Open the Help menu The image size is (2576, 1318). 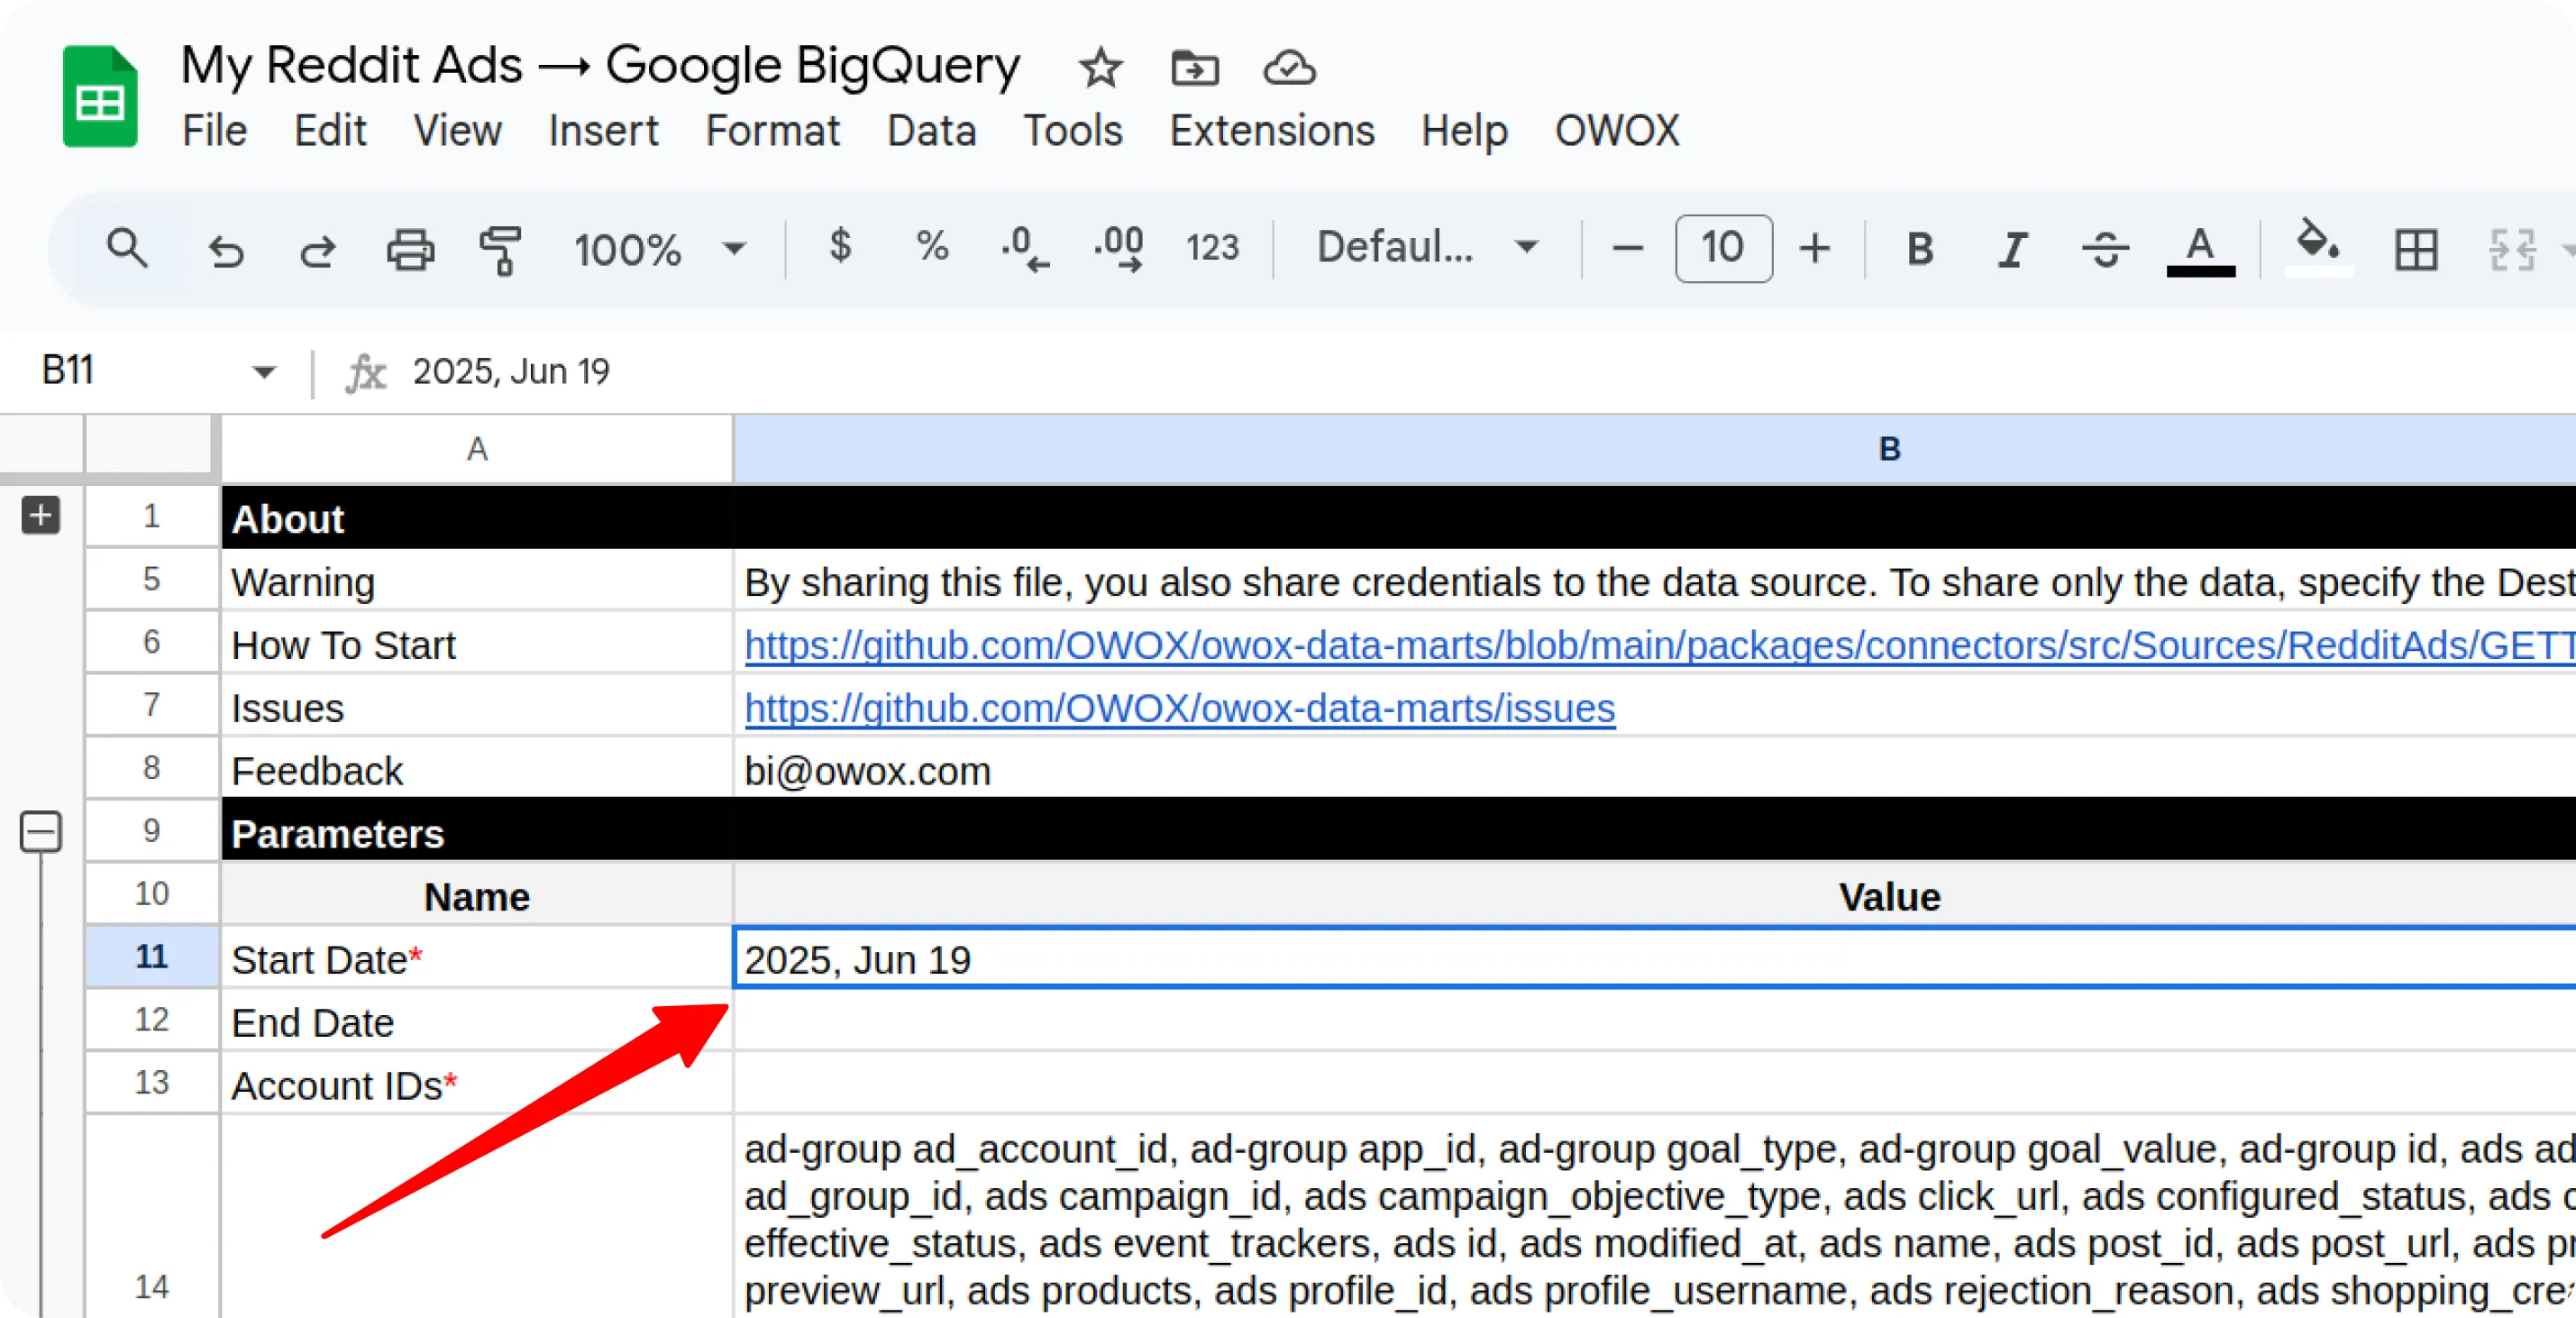1464,131
